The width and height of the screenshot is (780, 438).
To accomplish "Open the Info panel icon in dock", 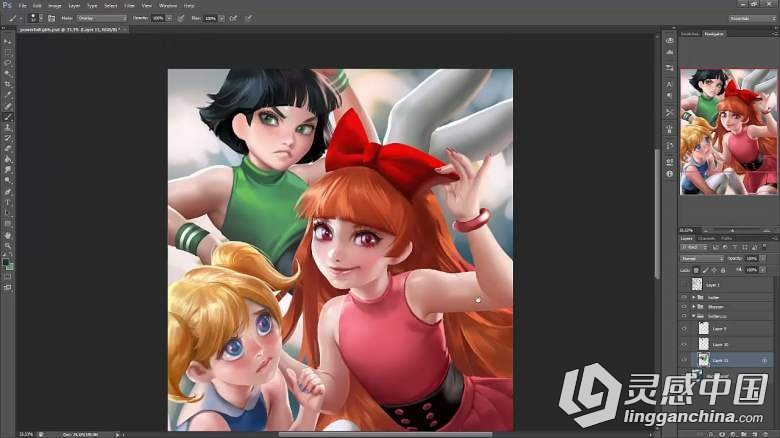I will point(670,174).
